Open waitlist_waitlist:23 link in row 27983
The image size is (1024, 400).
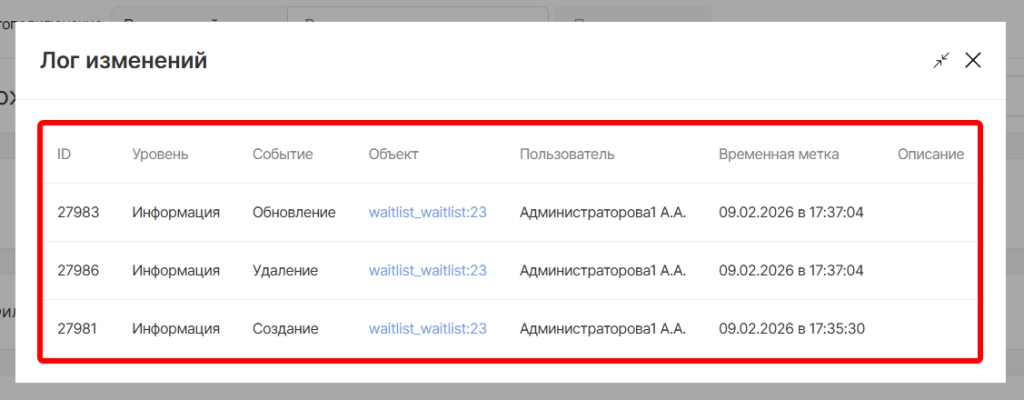[x=427, y=212]
